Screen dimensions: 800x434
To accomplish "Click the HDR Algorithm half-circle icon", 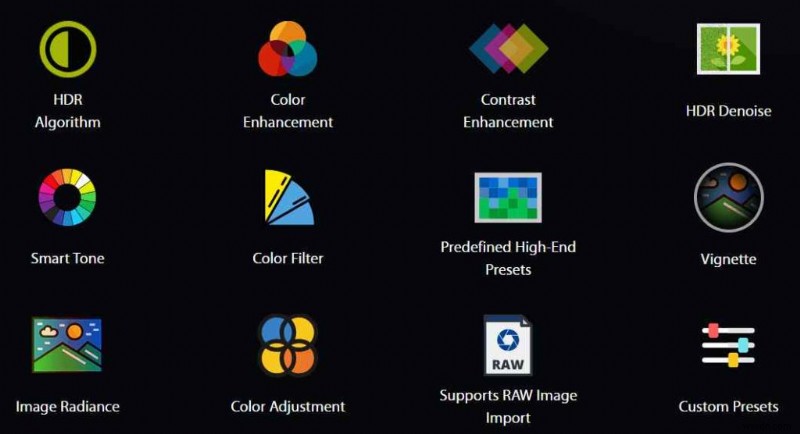I will tap(68, 49).
